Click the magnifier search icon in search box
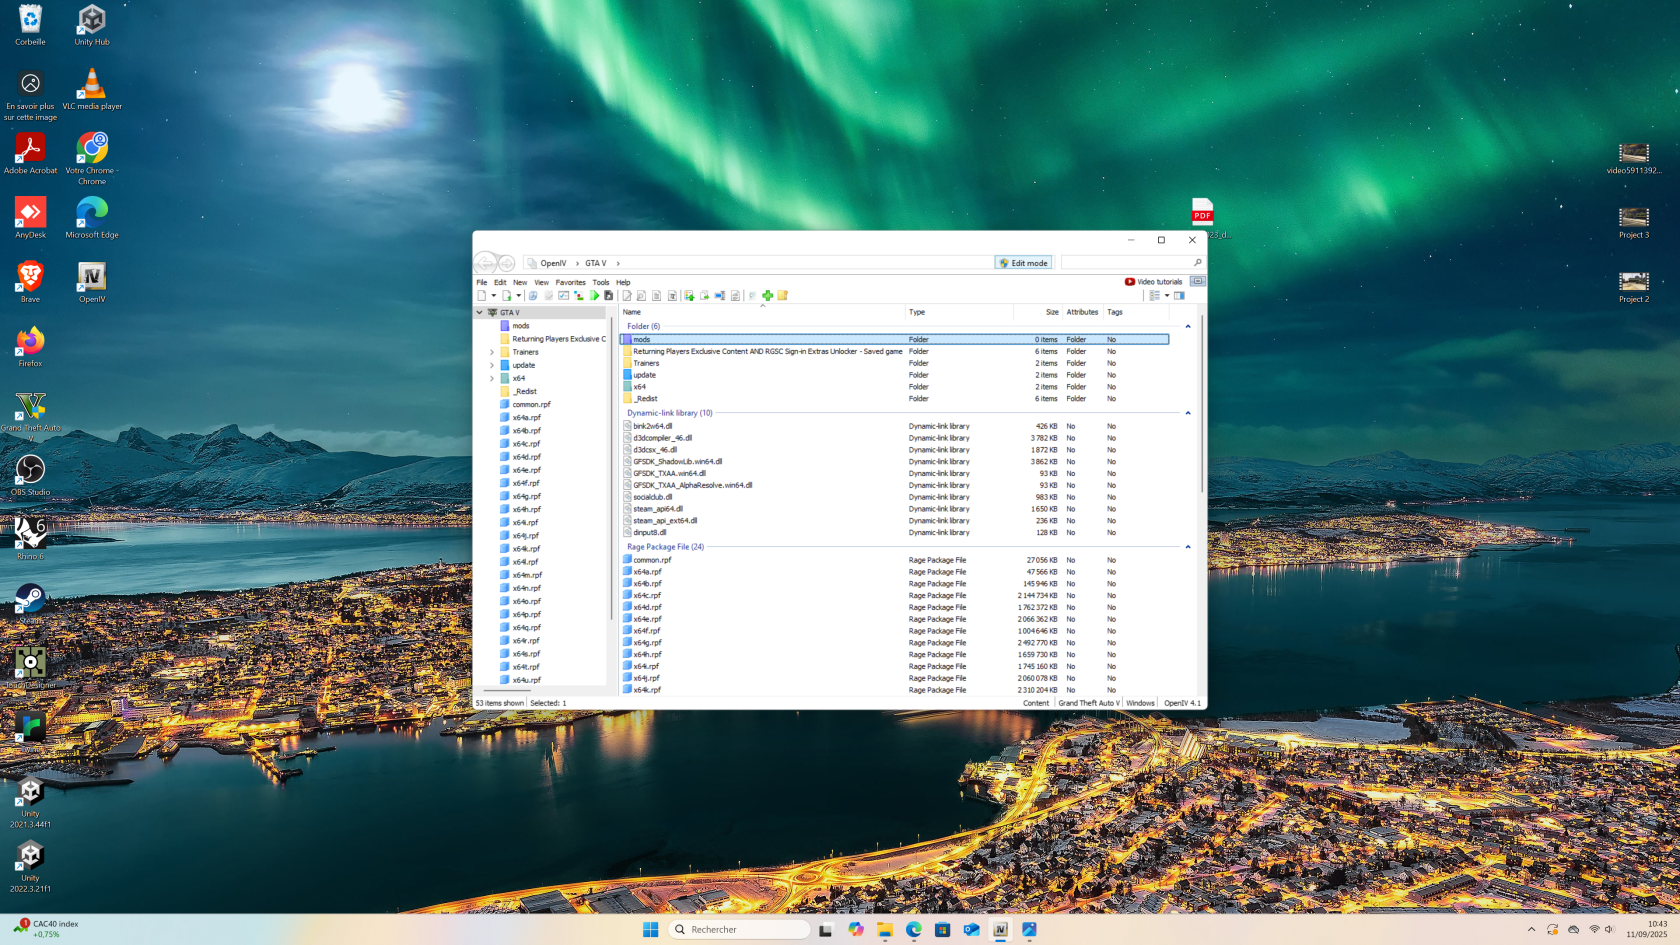Viewport: 1680px width, 945px height. click(x=1197, y=263)
